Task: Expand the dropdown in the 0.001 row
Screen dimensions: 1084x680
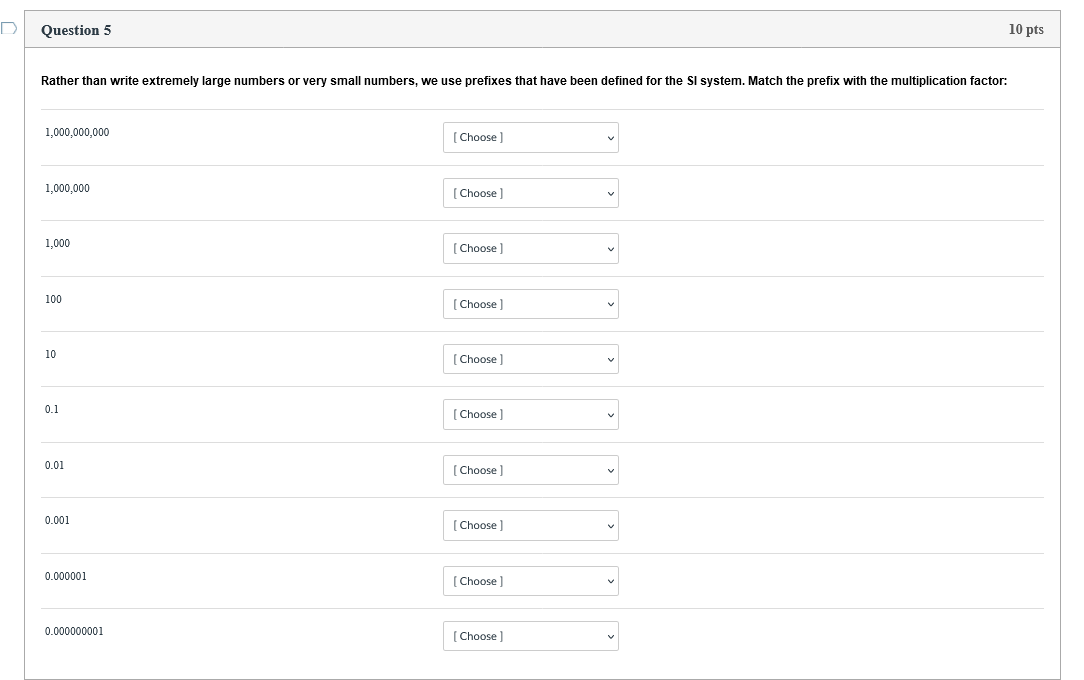Action: pyautogui.click(x=530, y=525)
